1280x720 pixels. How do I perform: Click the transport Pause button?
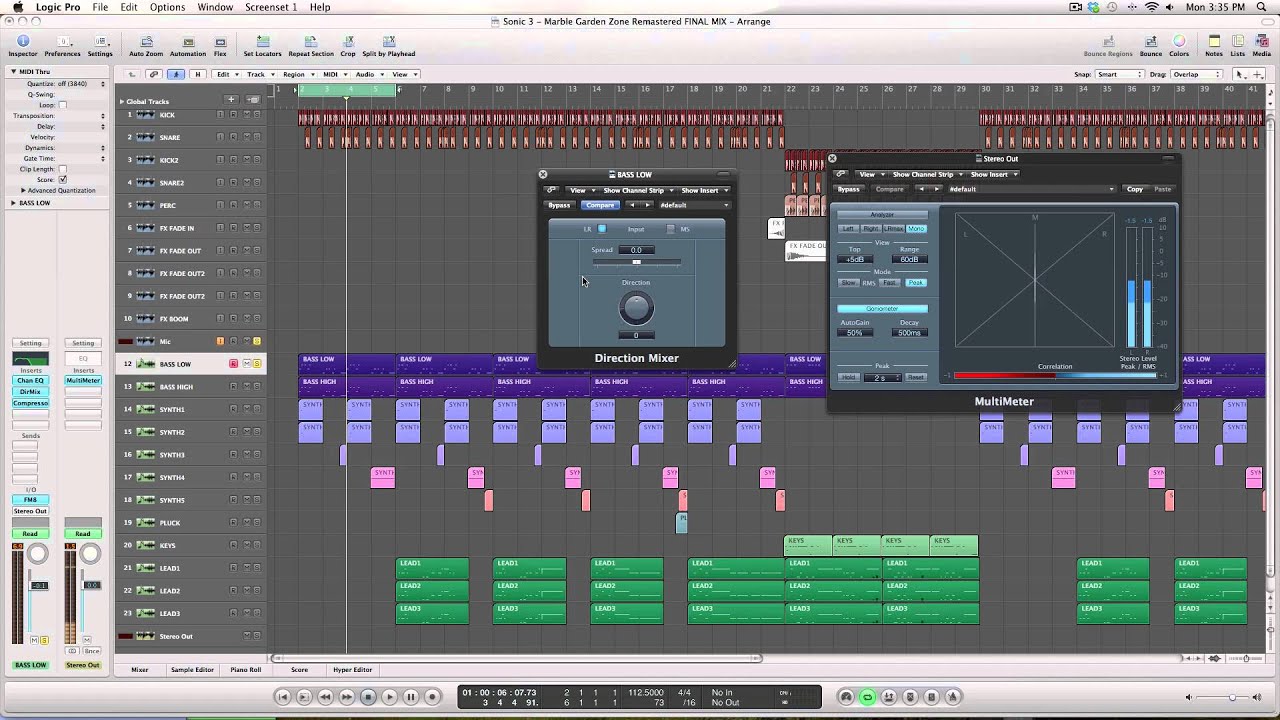pos(411,697)
